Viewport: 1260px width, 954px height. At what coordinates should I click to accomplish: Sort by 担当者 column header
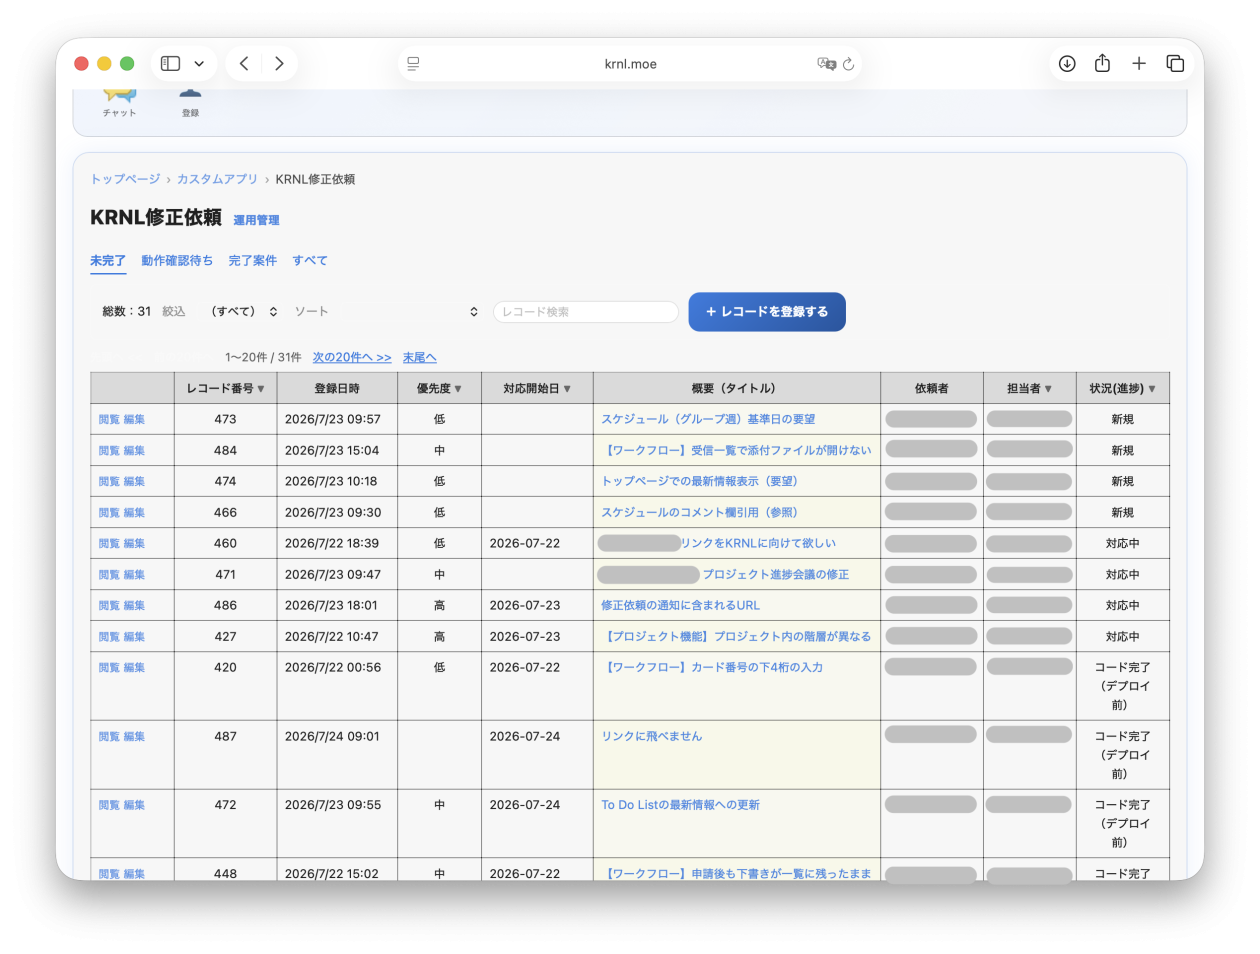point(1029,388)
